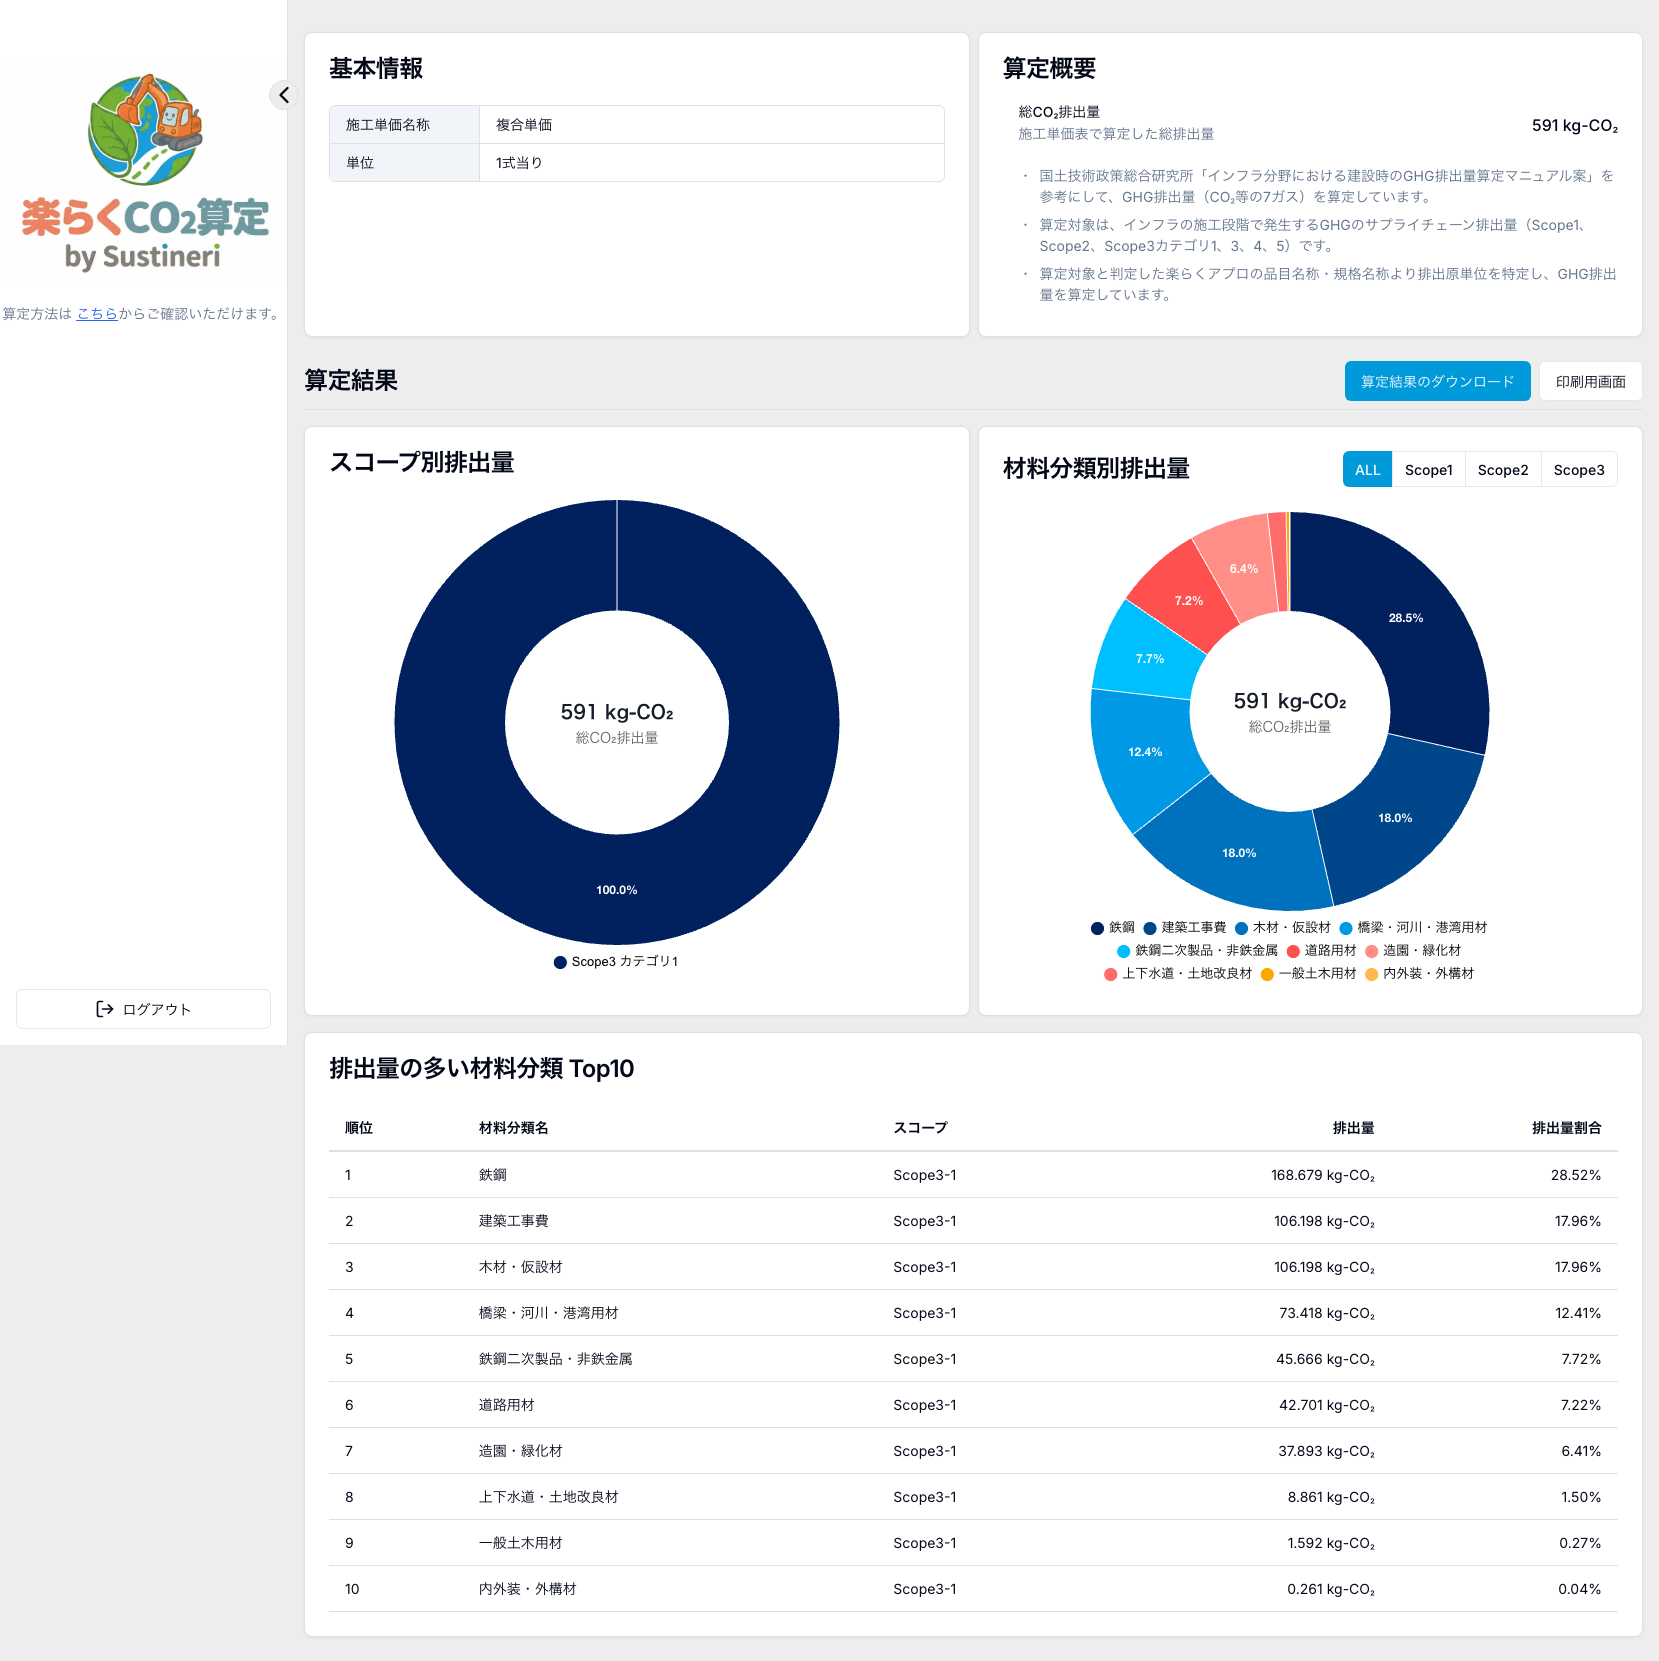Viewport: 1659px width, 1661px height.
Task: Click the 591 kg-CO₂ total in 算定概要
Action: click(1574, 126)
